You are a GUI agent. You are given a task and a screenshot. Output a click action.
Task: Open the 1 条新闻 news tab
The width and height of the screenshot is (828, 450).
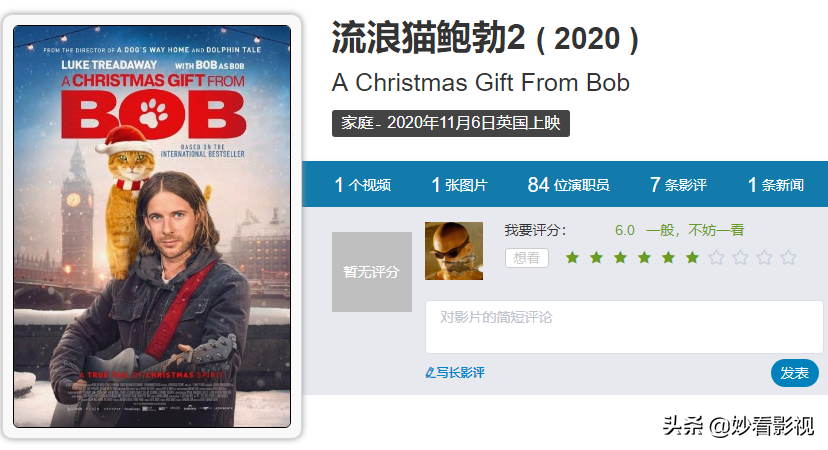coord(776,185)
